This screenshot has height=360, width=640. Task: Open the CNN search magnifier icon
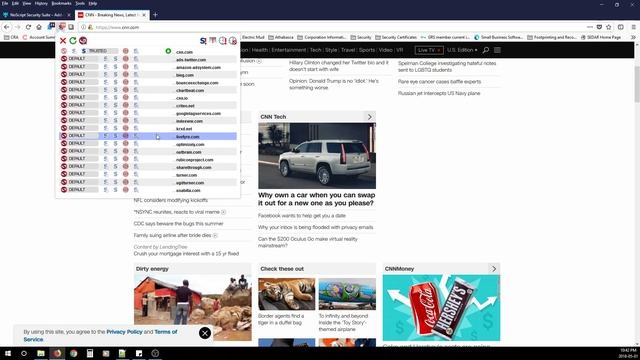486,50
